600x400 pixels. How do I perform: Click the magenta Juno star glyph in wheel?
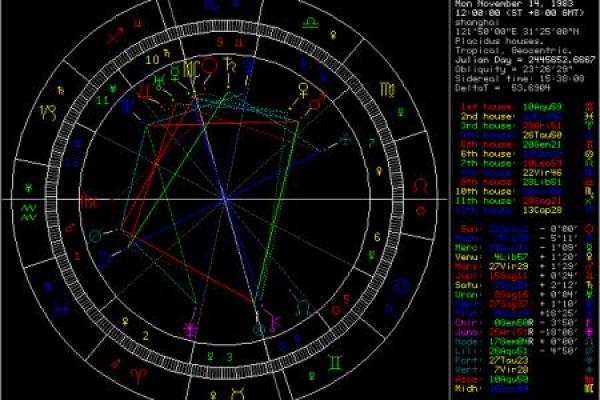point(191,330)
